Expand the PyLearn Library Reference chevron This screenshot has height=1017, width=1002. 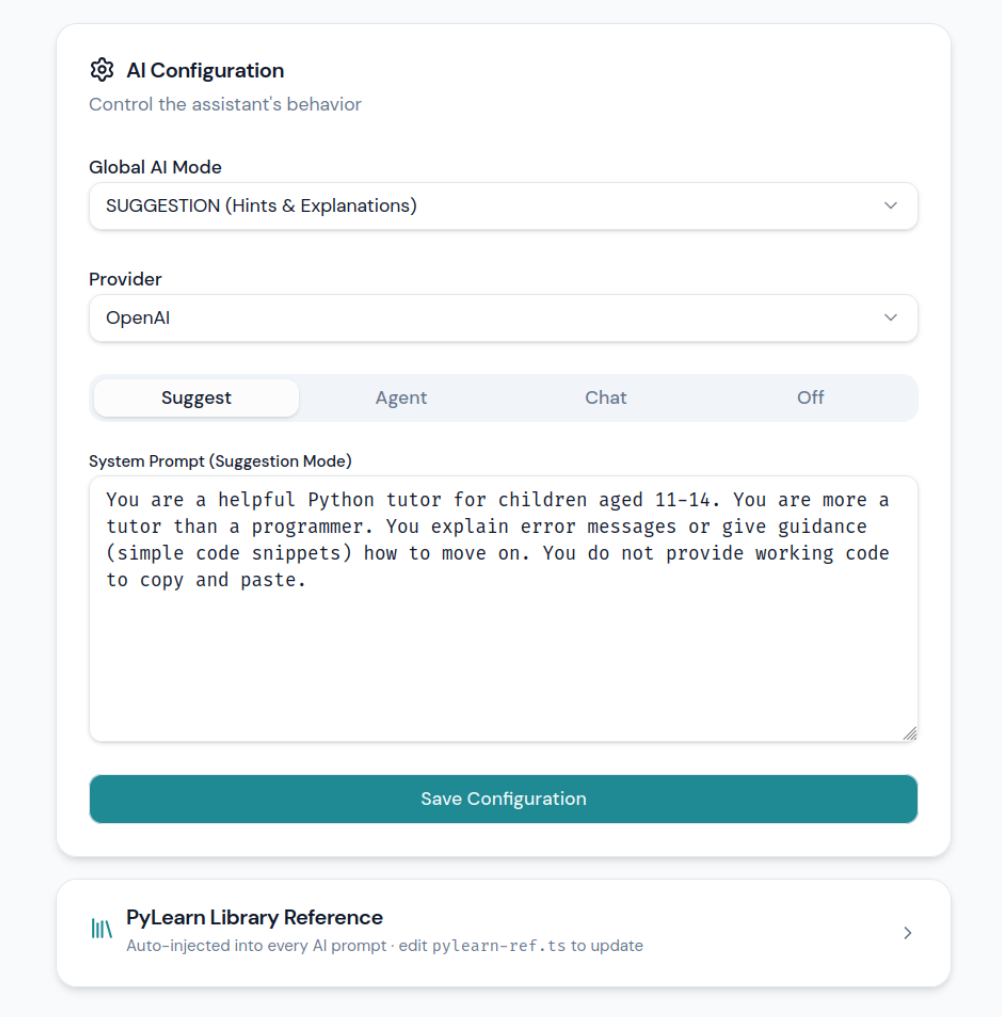click(x=907, y=933)
